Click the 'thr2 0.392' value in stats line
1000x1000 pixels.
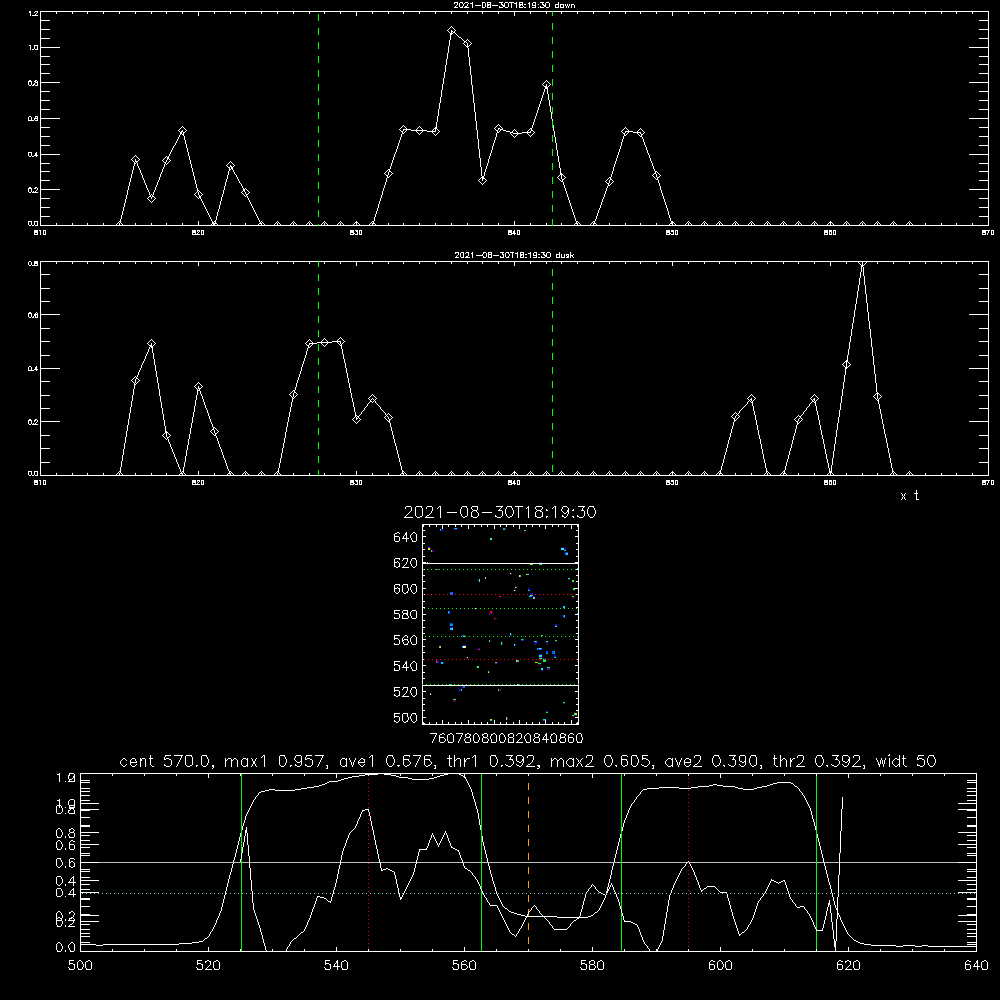click(x=818, y=761)
